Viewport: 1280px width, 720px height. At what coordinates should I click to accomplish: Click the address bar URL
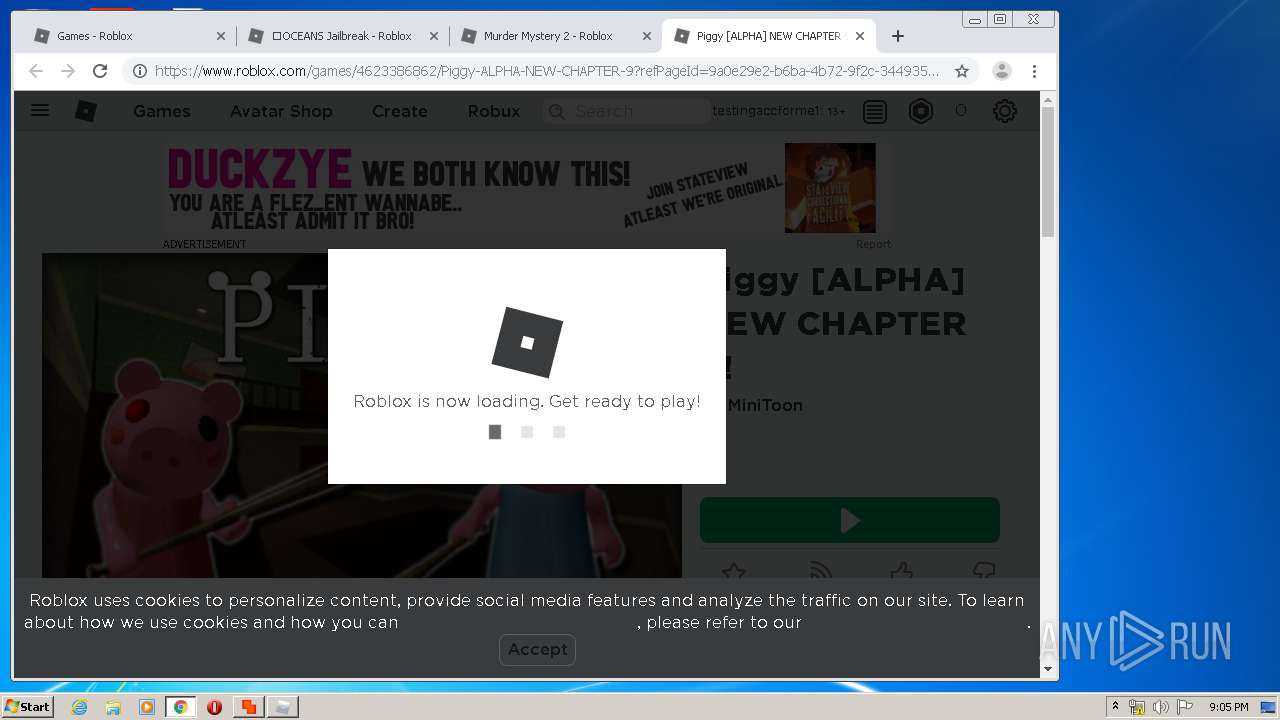point(547,71)
